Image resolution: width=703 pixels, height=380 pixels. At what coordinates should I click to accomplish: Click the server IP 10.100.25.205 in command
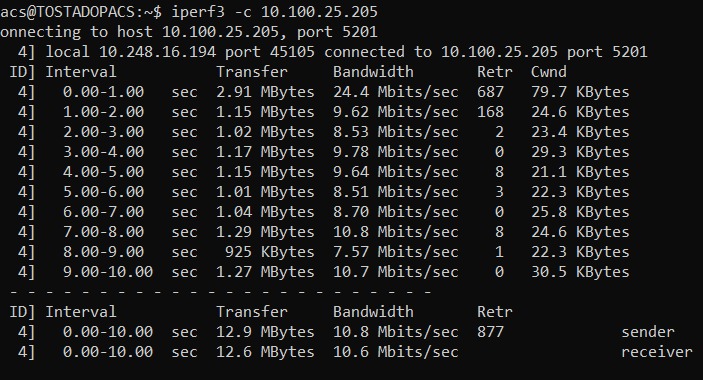pos(319,12)
